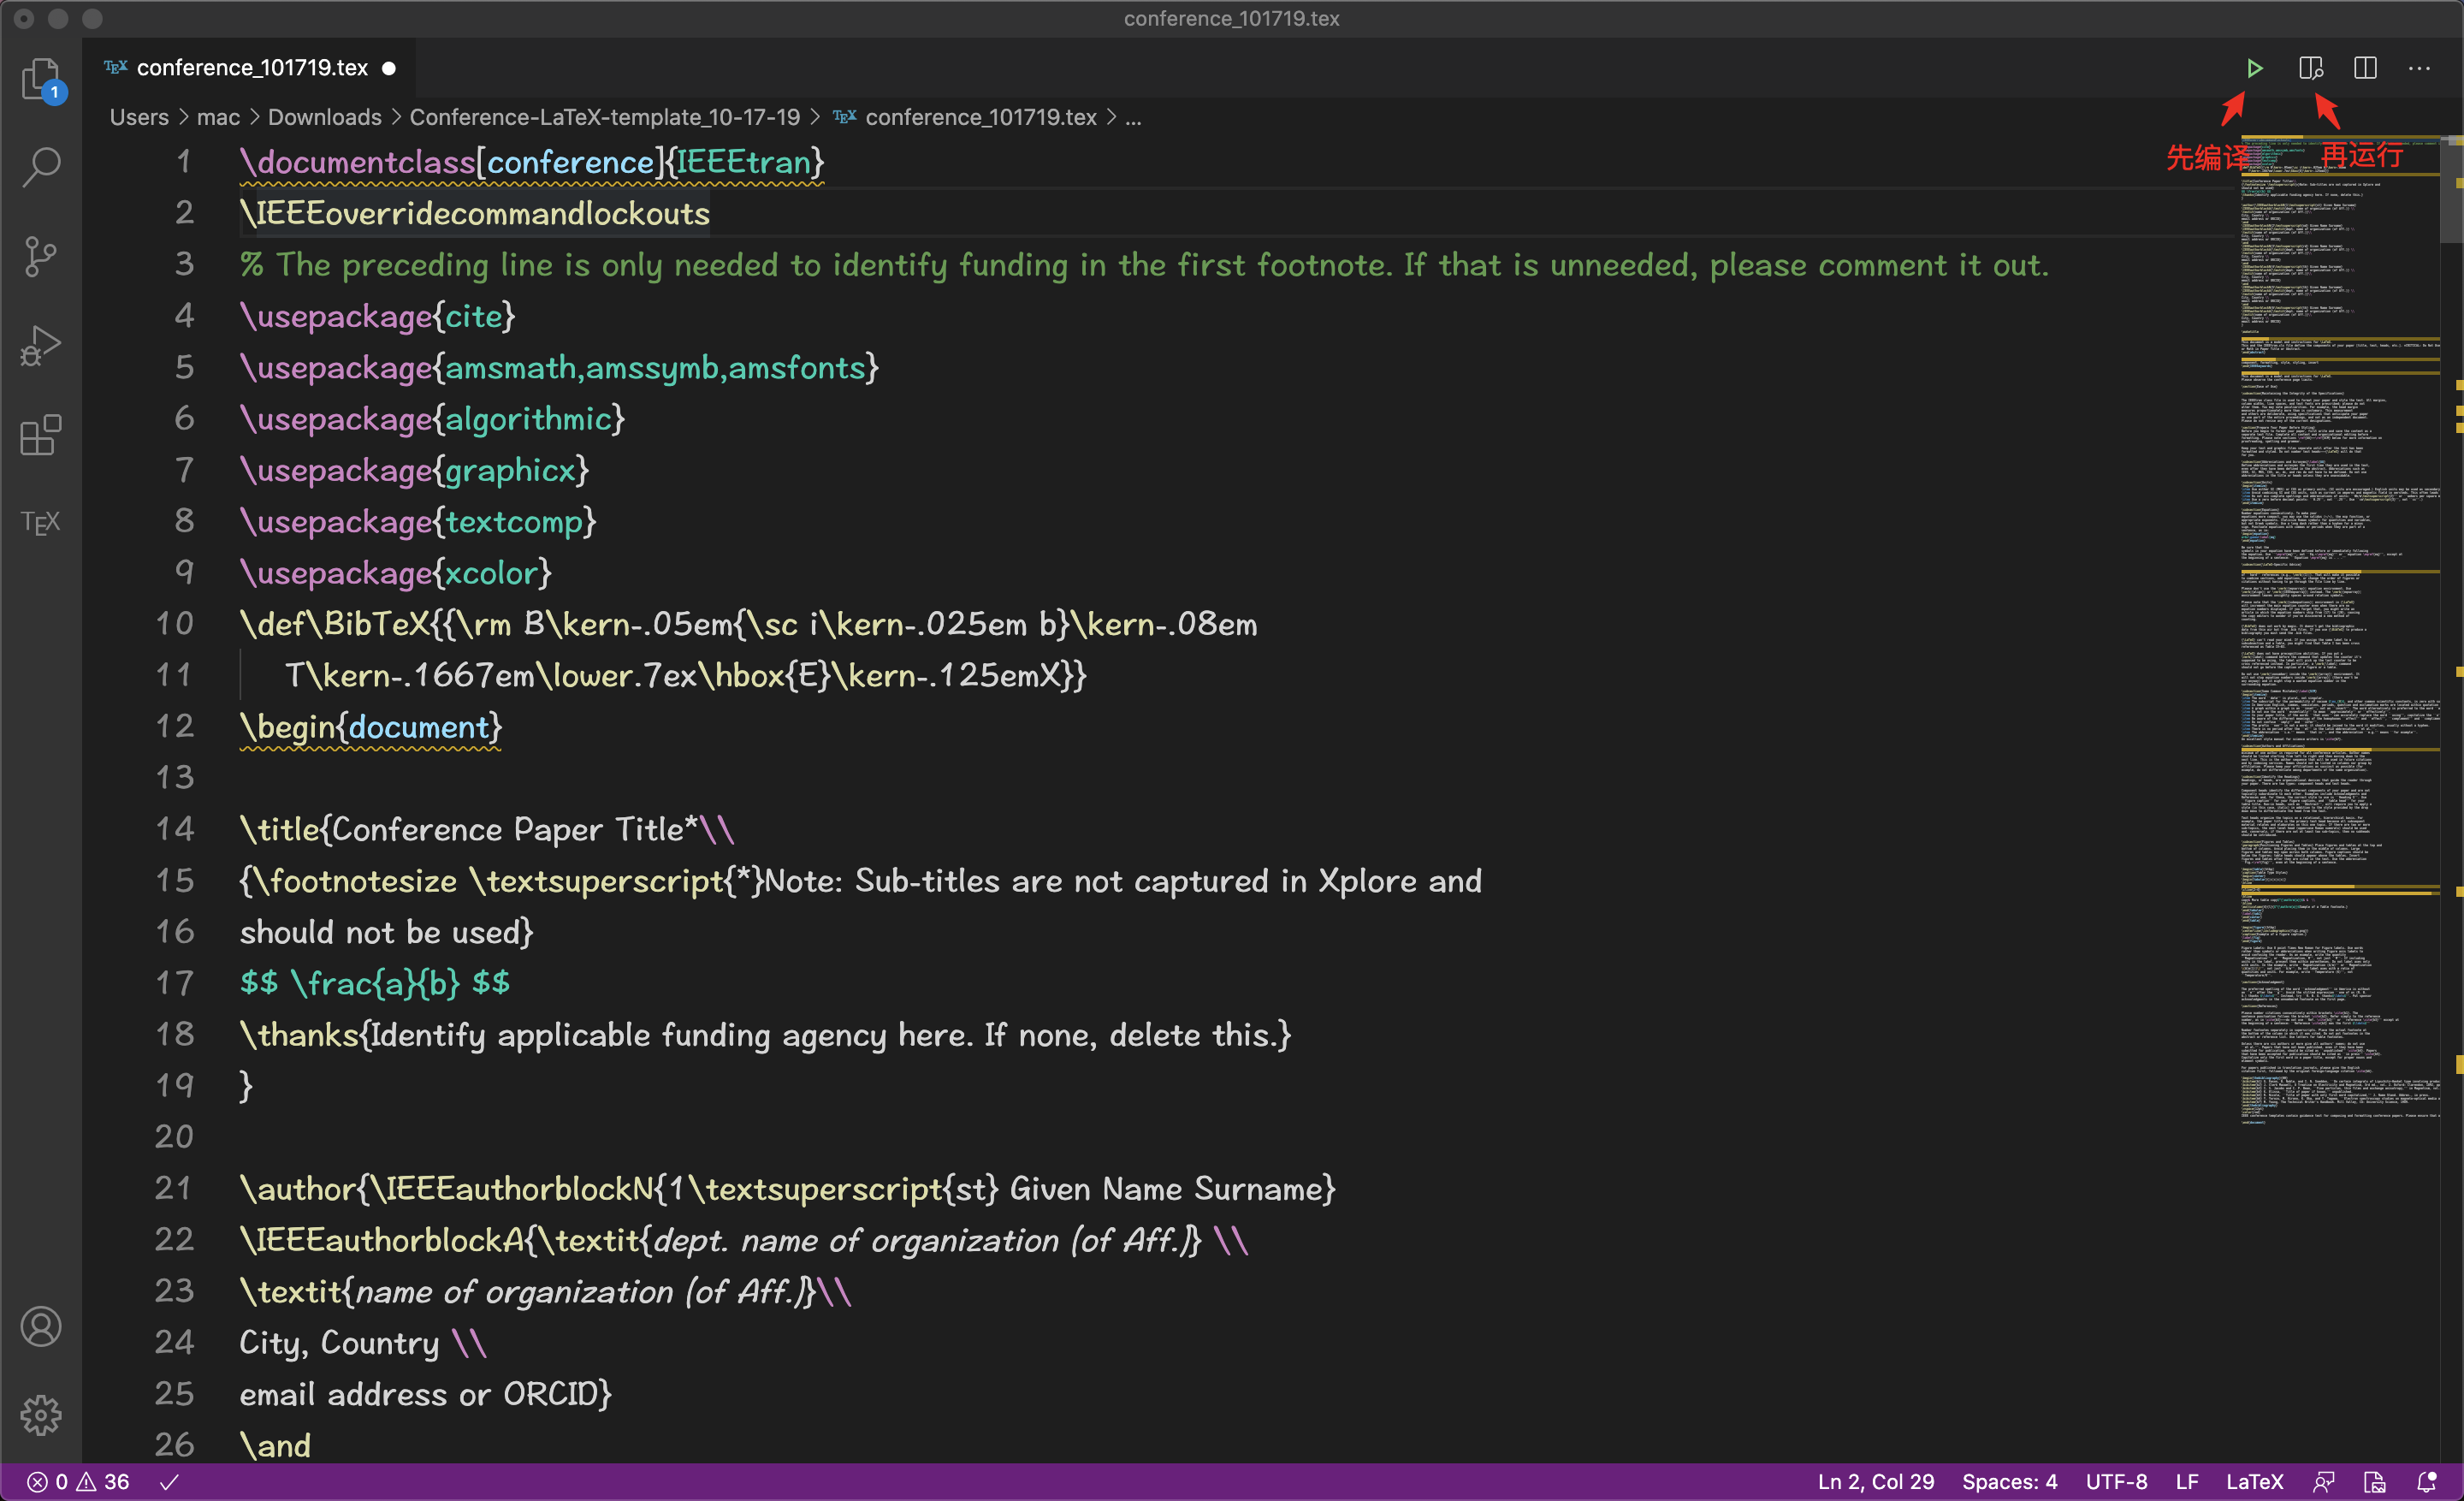The height and width of the screenshot is (1501, 2464).
Task: Open the Extensions view
Action: coord(41,435)
